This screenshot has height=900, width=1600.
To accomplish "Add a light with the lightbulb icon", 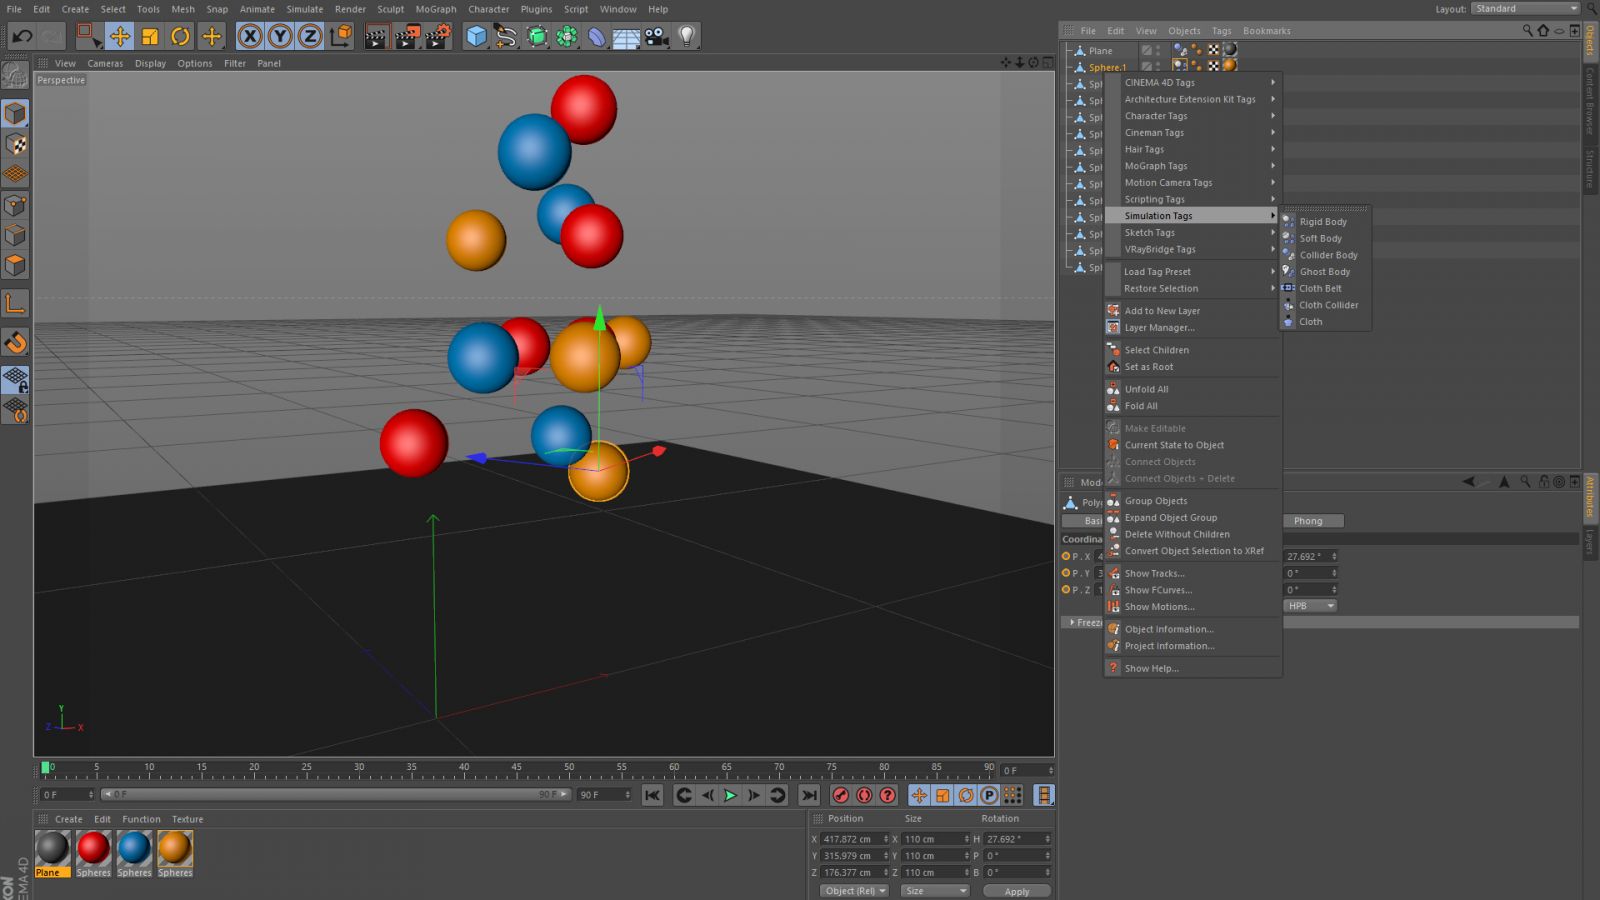I will pyautogui.click(x=687, y=37).
